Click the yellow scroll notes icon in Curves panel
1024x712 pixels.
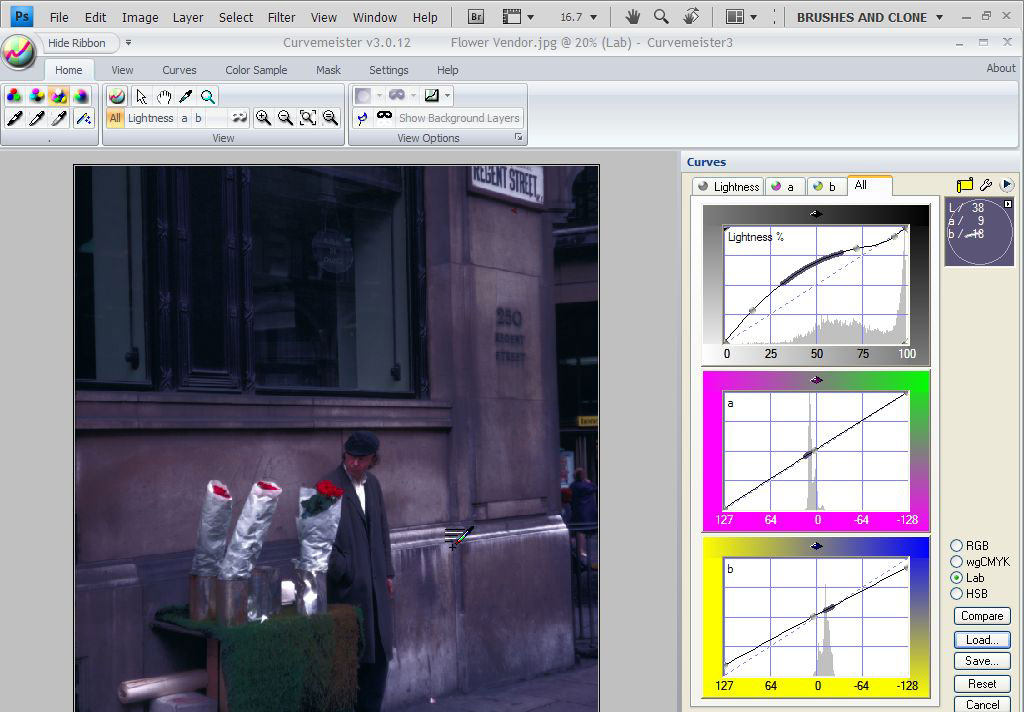965,186
